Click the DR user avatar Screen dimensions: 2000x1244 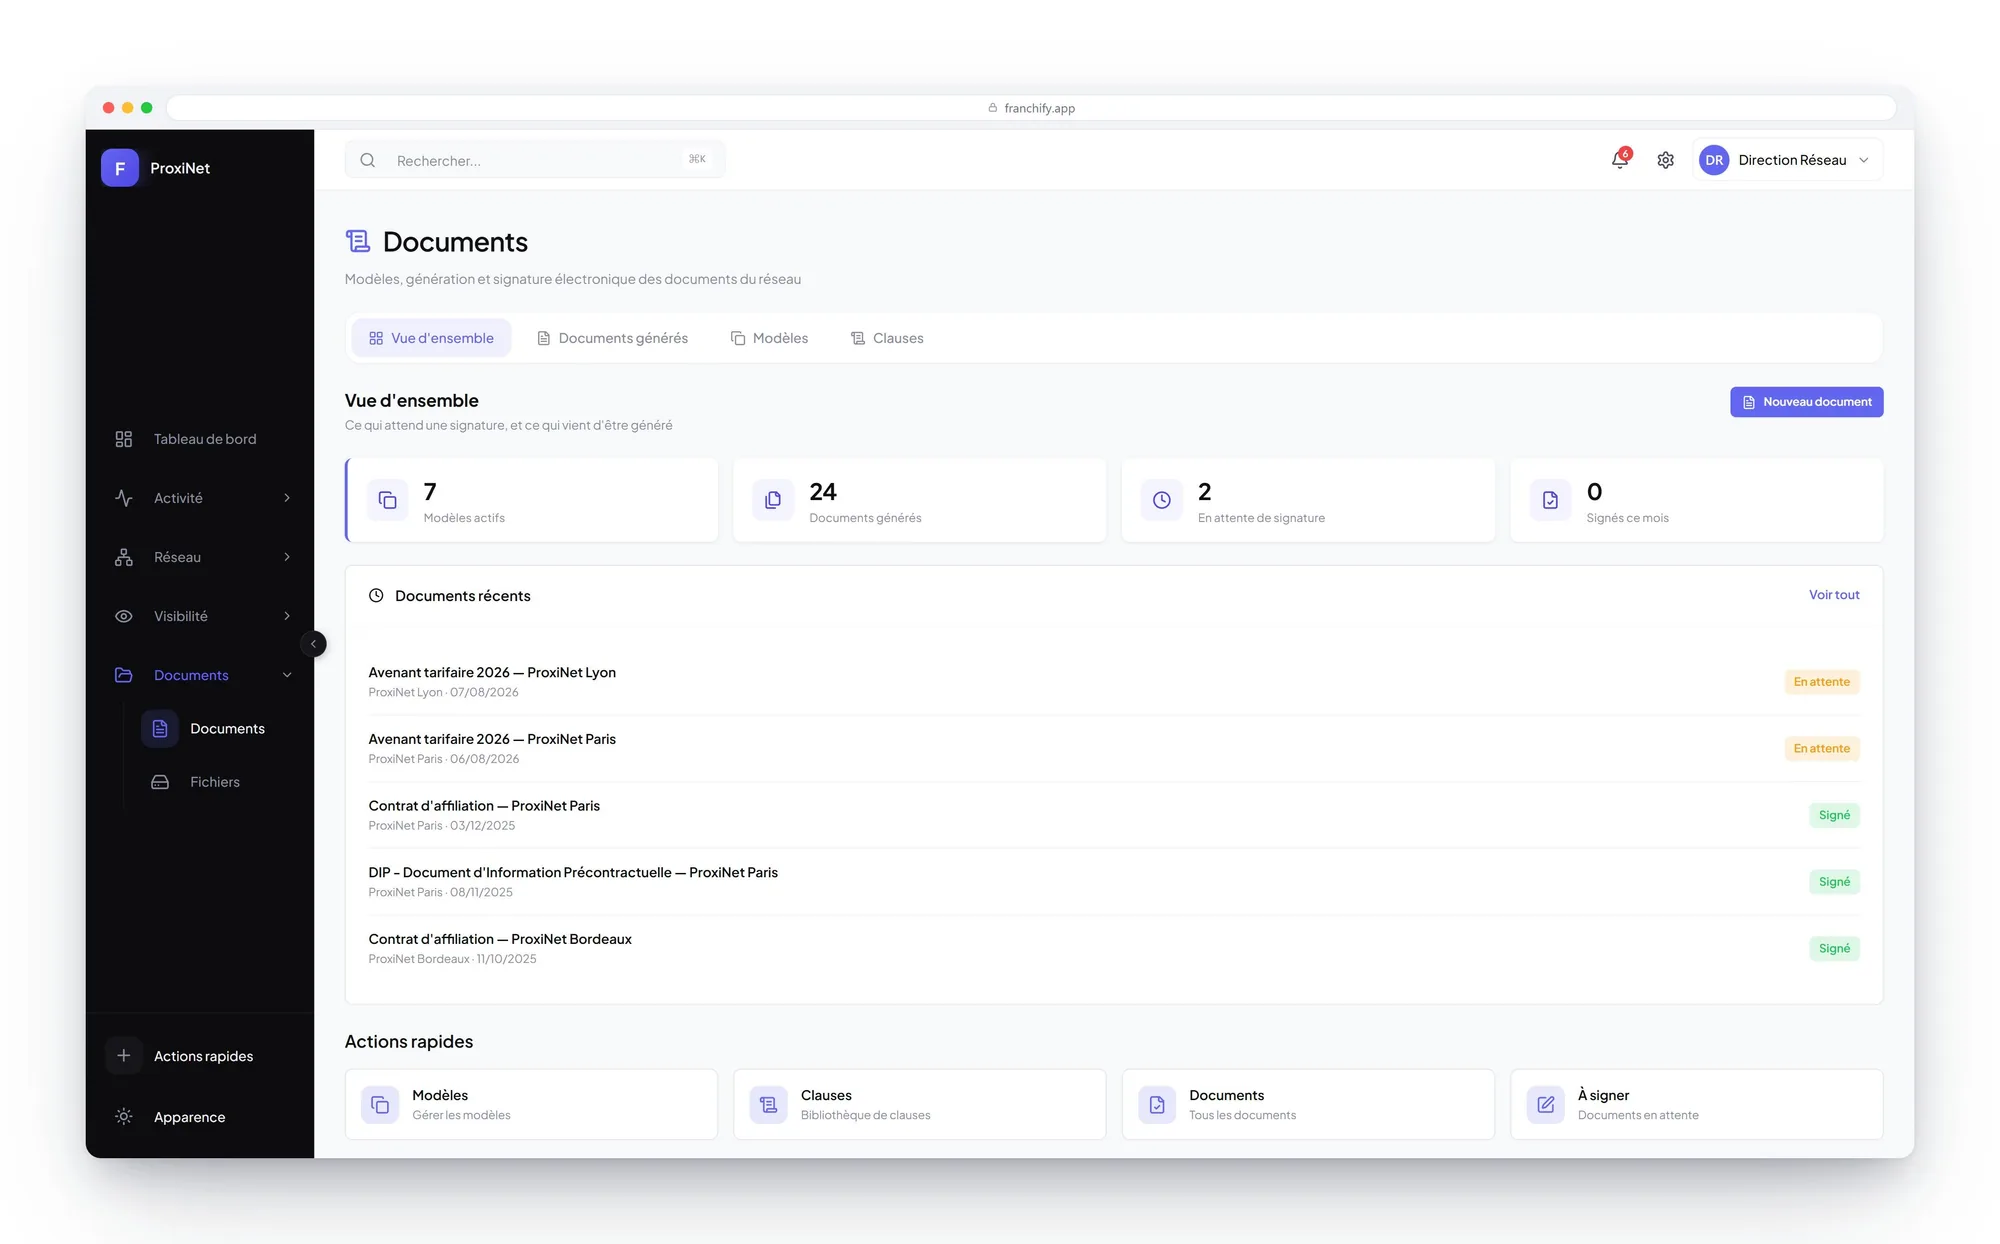pyautogui.click(x=1714, y=160)
